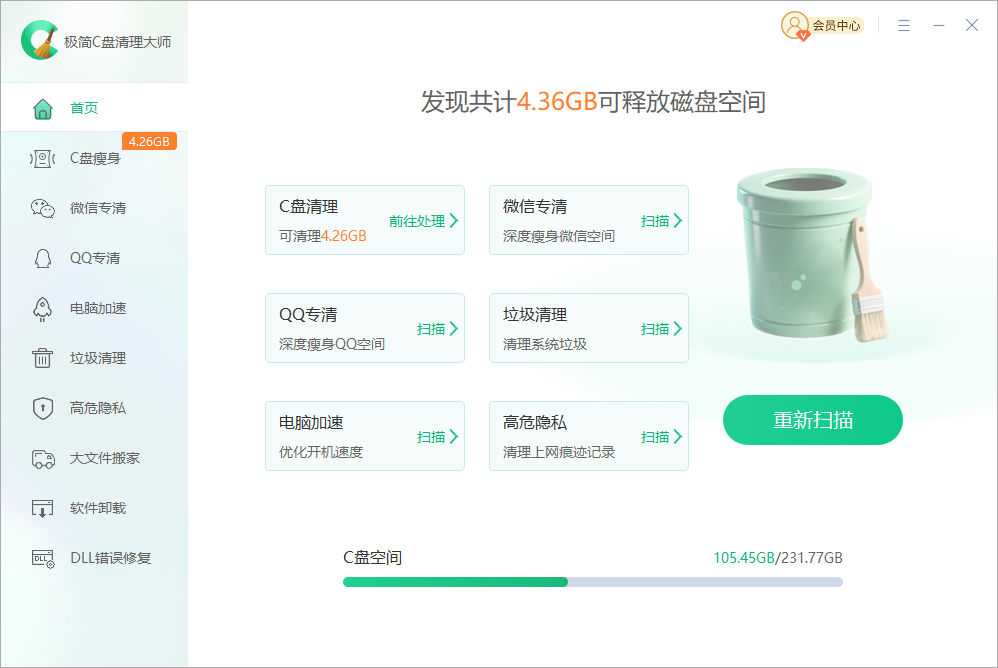Click the 垃圾清理 card title
998x668 pixels.
[535, 315]
